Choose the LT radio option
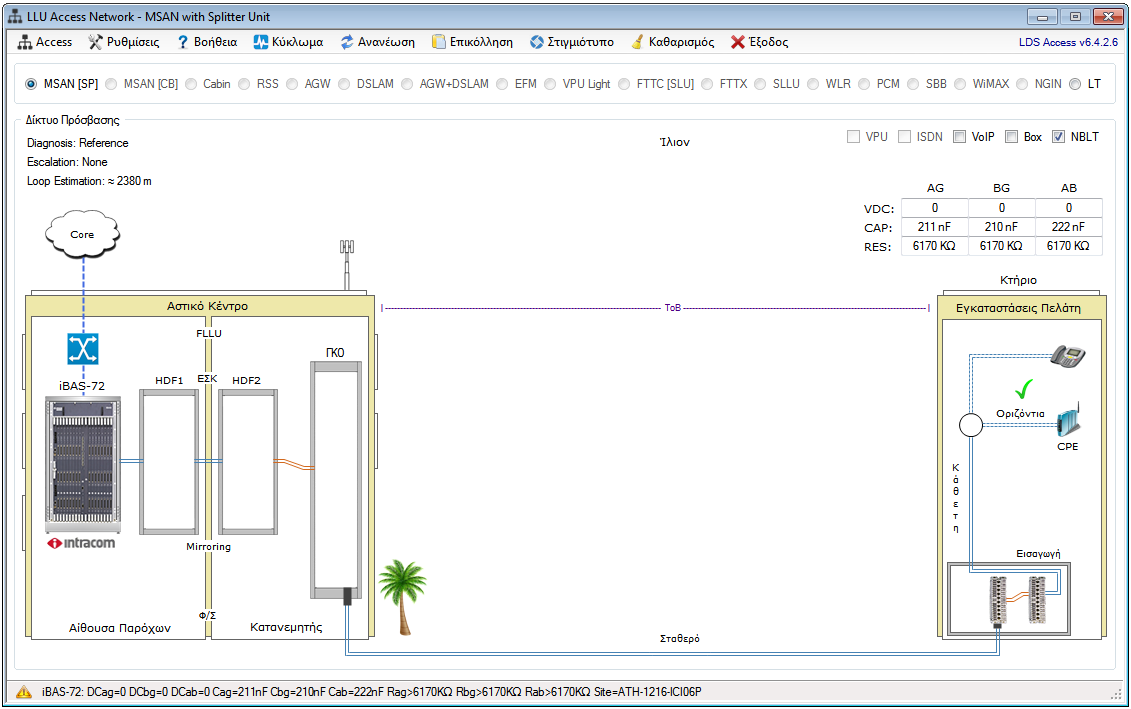Screen dimensions: 1131x709 (1076, 84)
